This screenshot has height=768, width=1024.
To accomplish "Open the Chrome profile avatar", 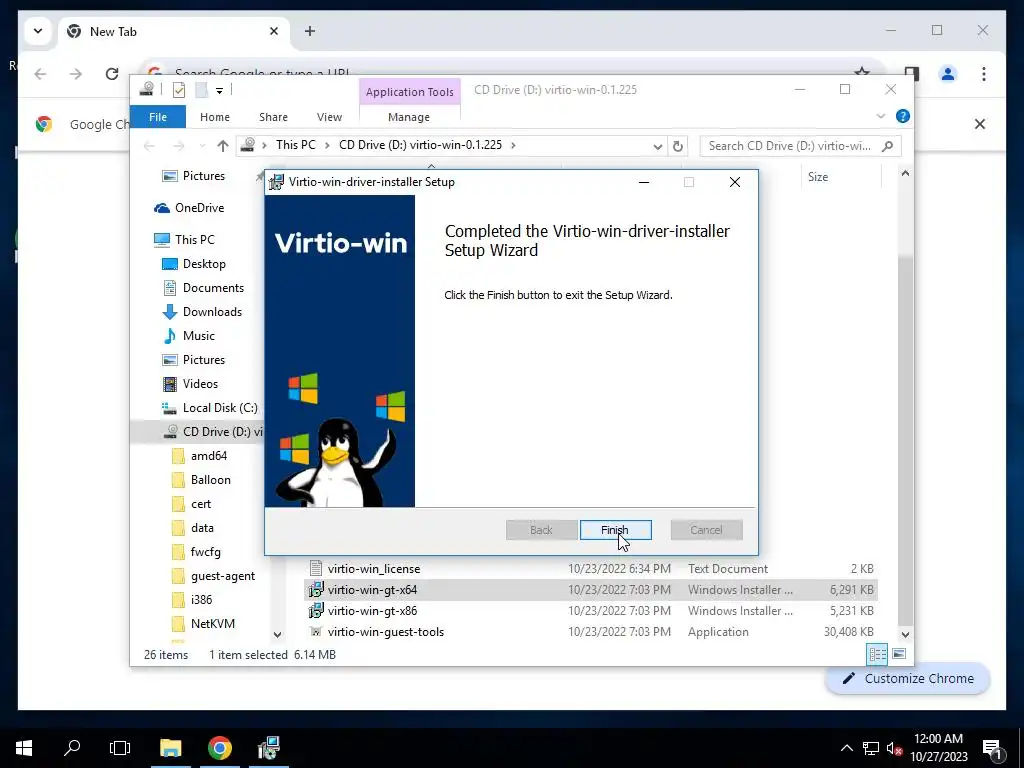I will click(948, 74).
